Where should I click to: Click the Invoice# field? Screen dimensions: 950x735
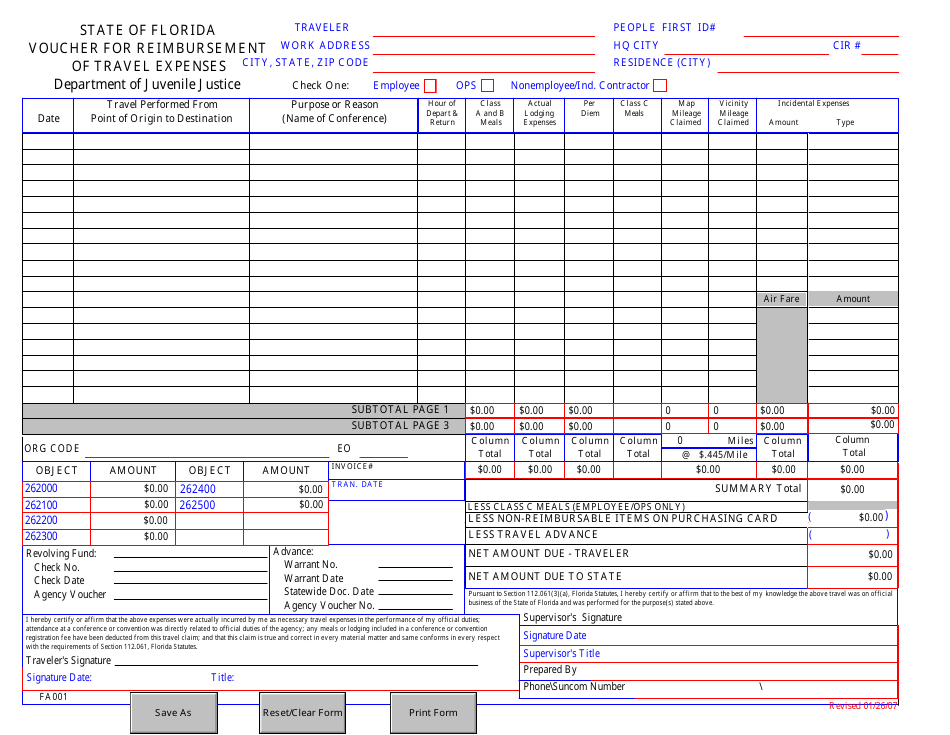410,470
